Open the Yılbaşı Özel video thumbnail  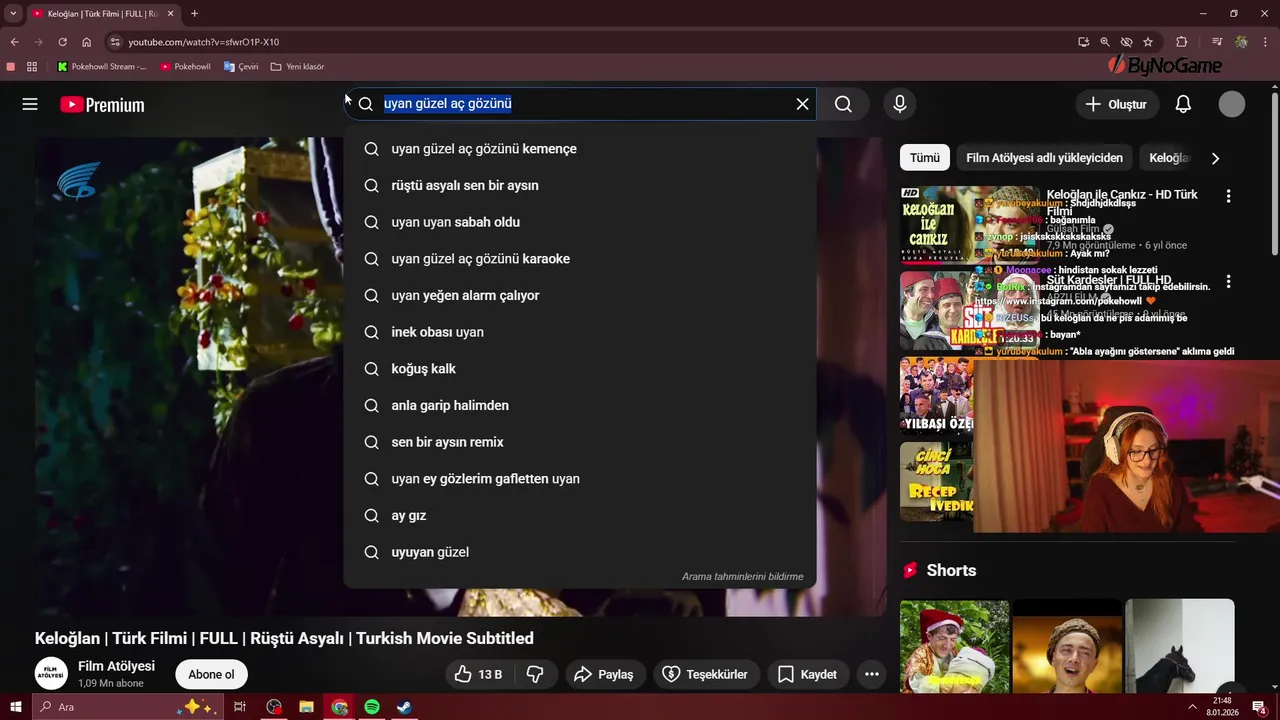pos(937,396)
